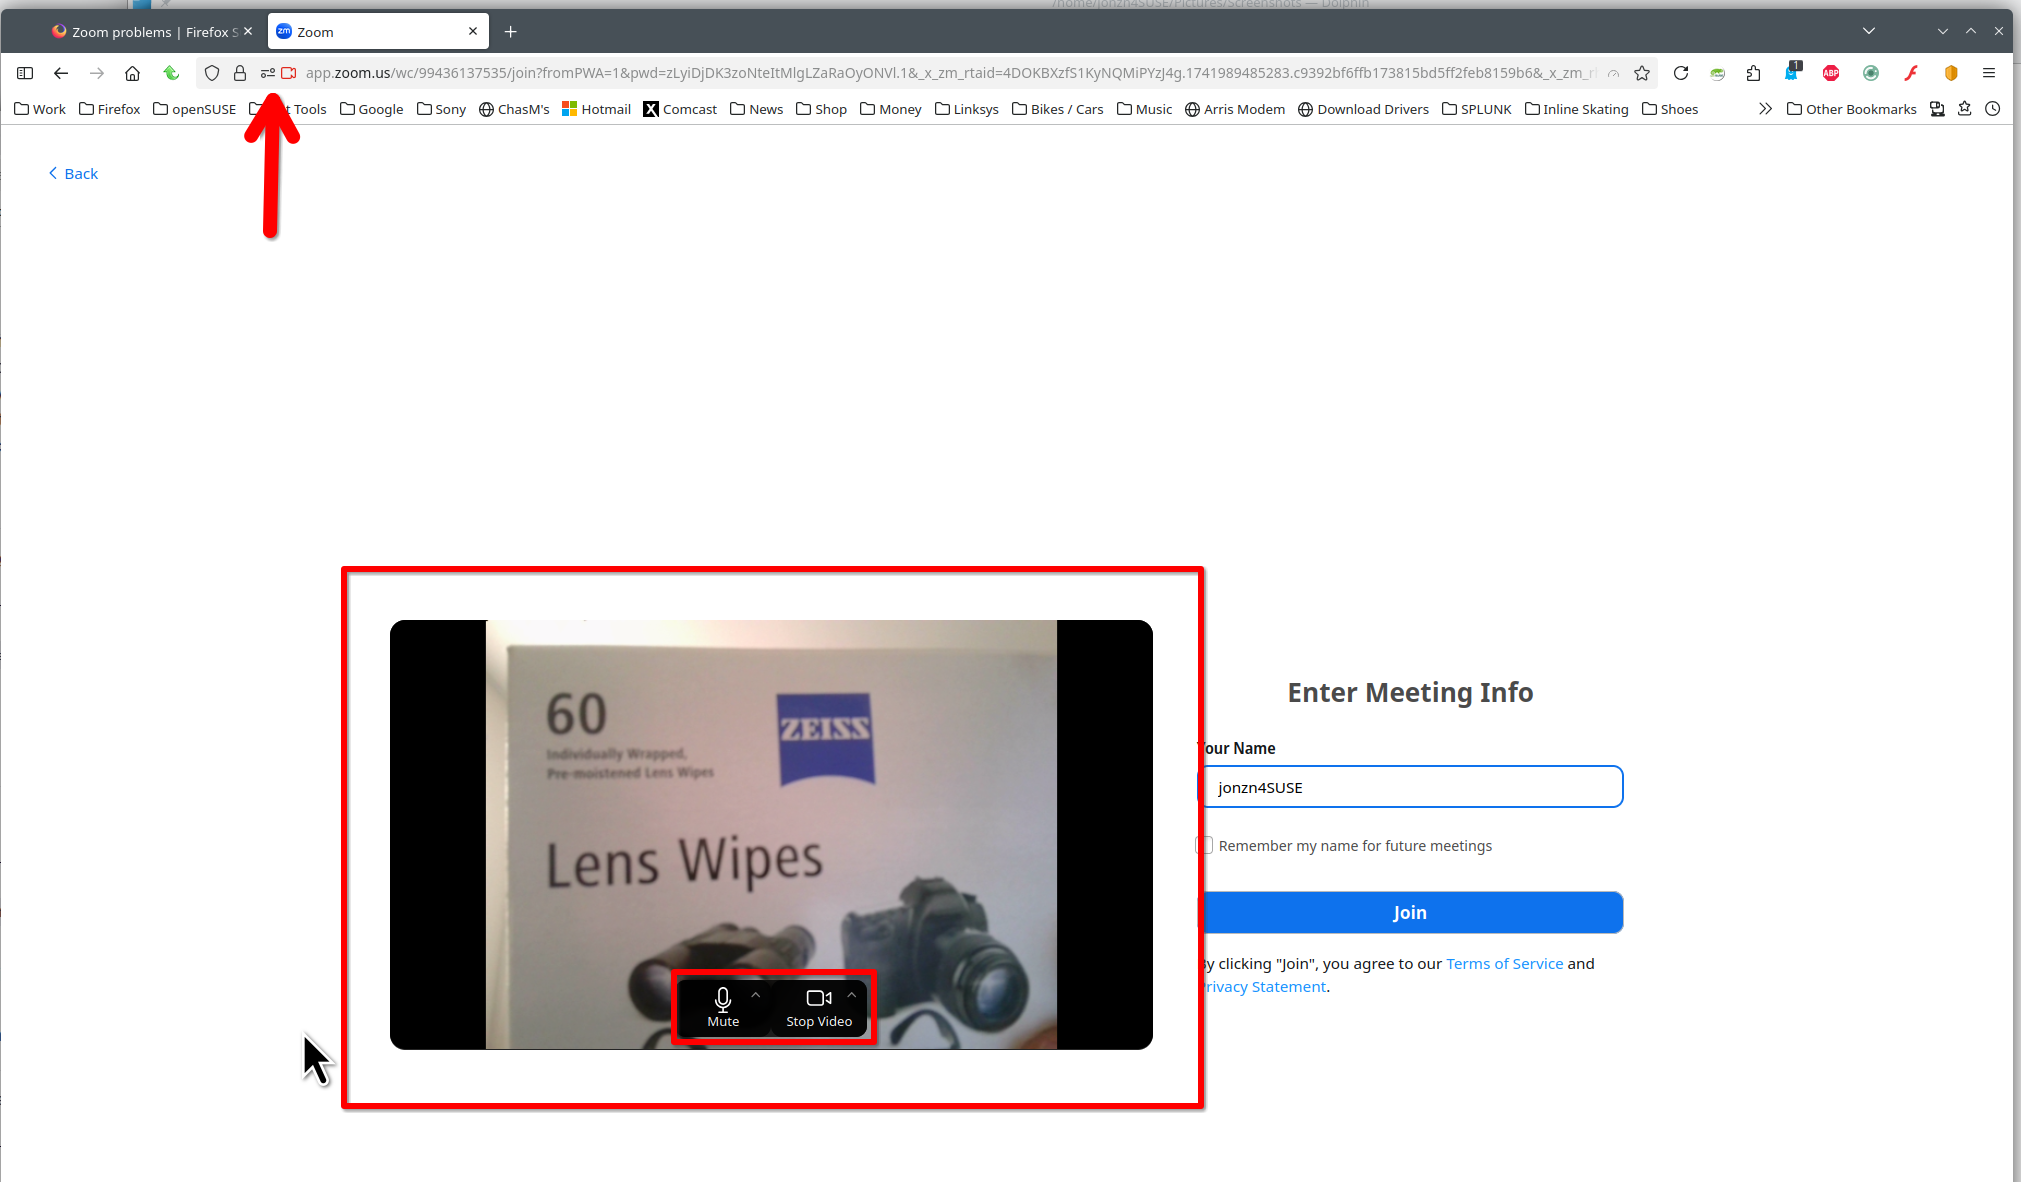The image size is (2021, 1182).
Task: Open the Arris Modem bookmark
Action: pyautogui.click(x=1235, y=109)
